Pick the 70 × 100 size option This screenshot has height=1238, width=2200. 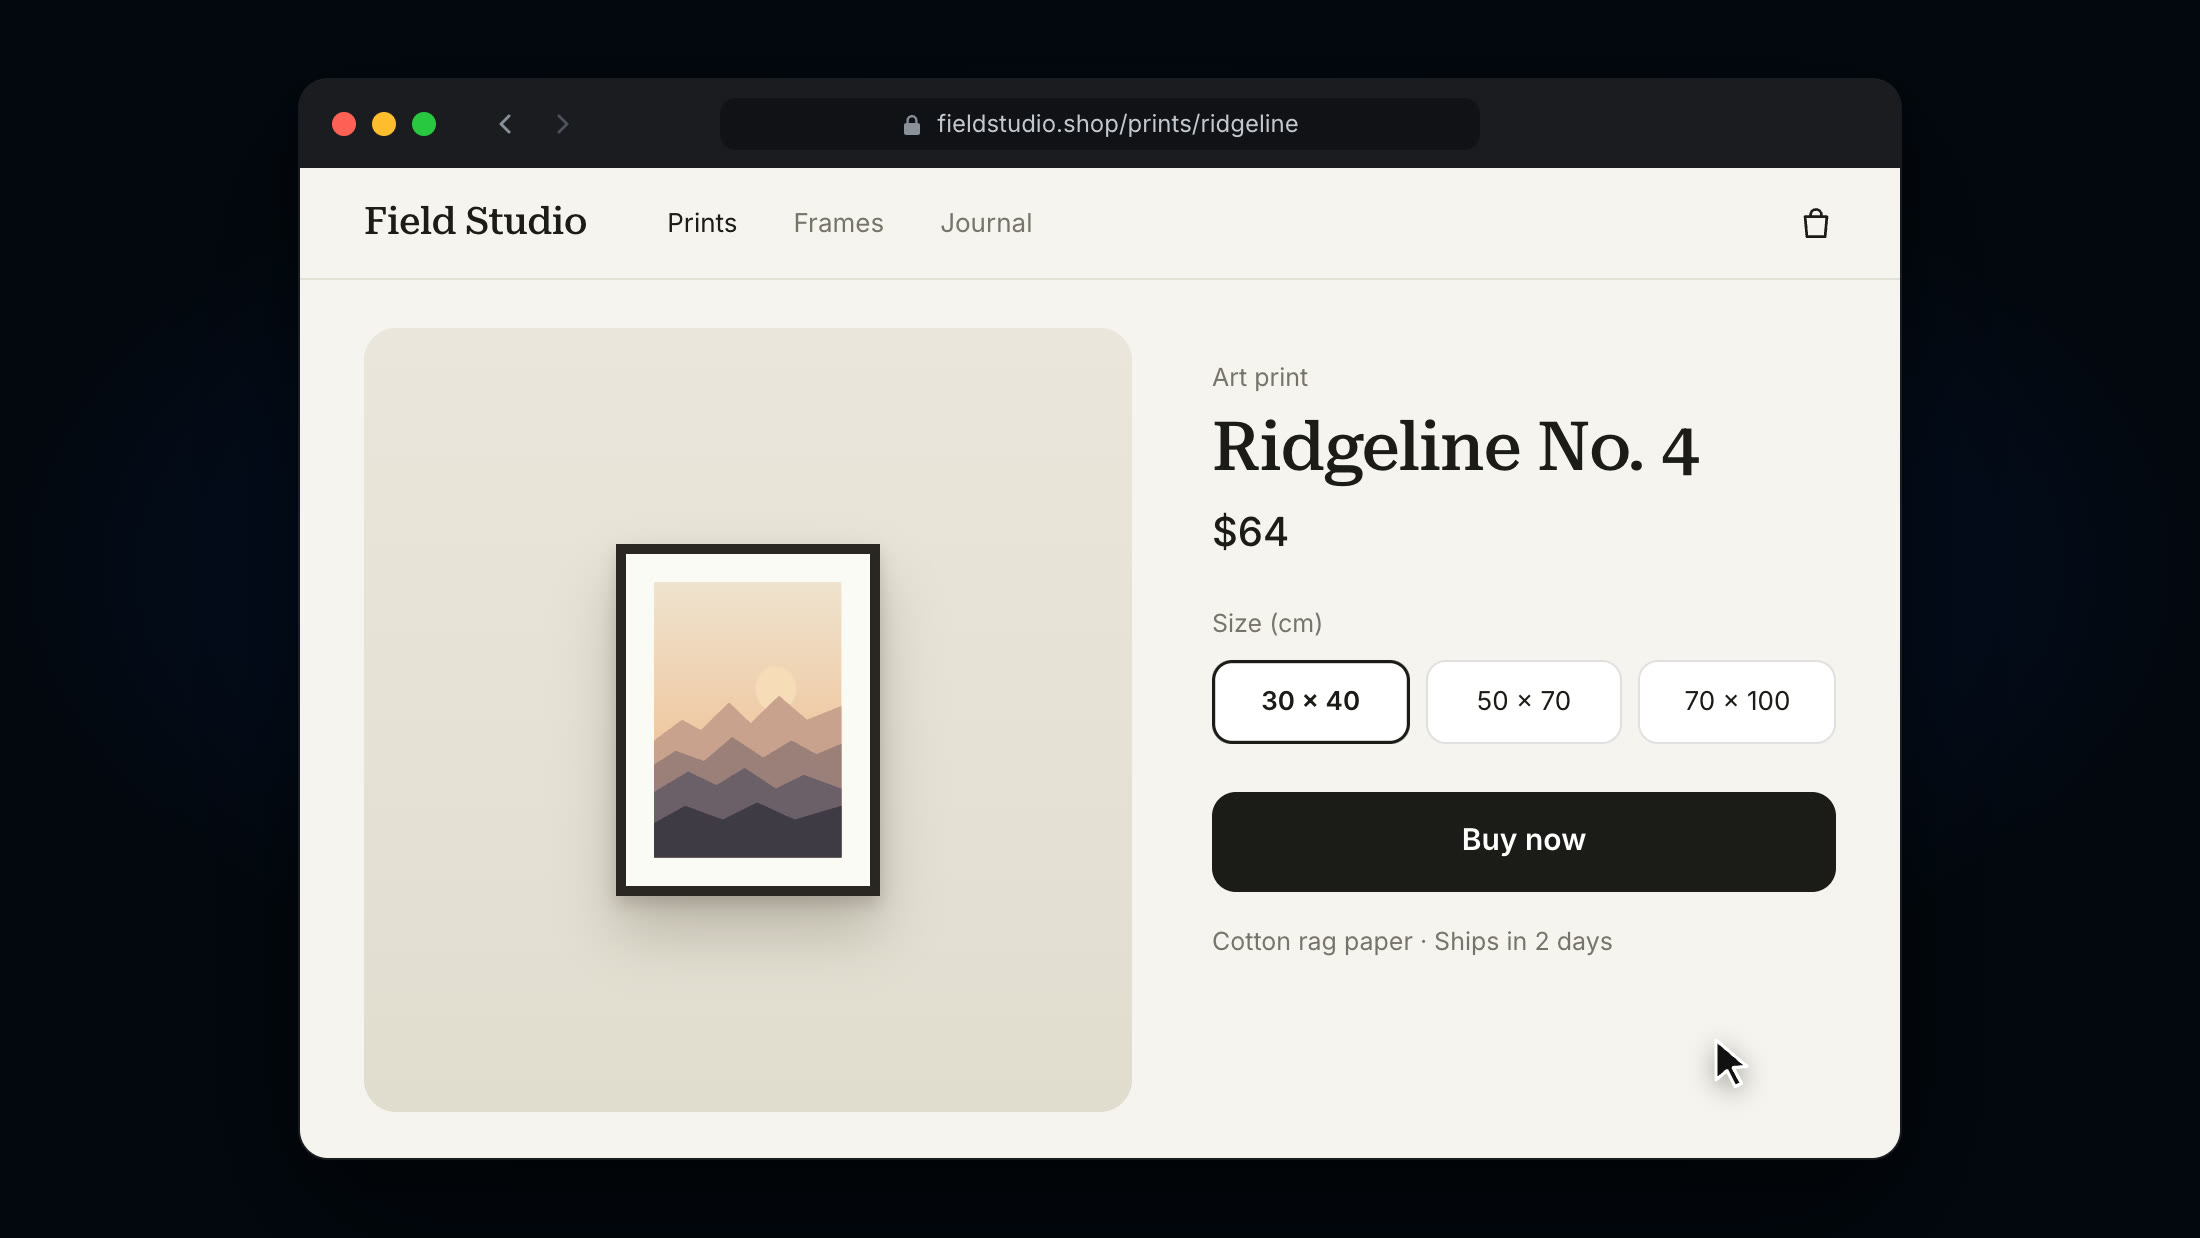click(x=1736, y=701)
